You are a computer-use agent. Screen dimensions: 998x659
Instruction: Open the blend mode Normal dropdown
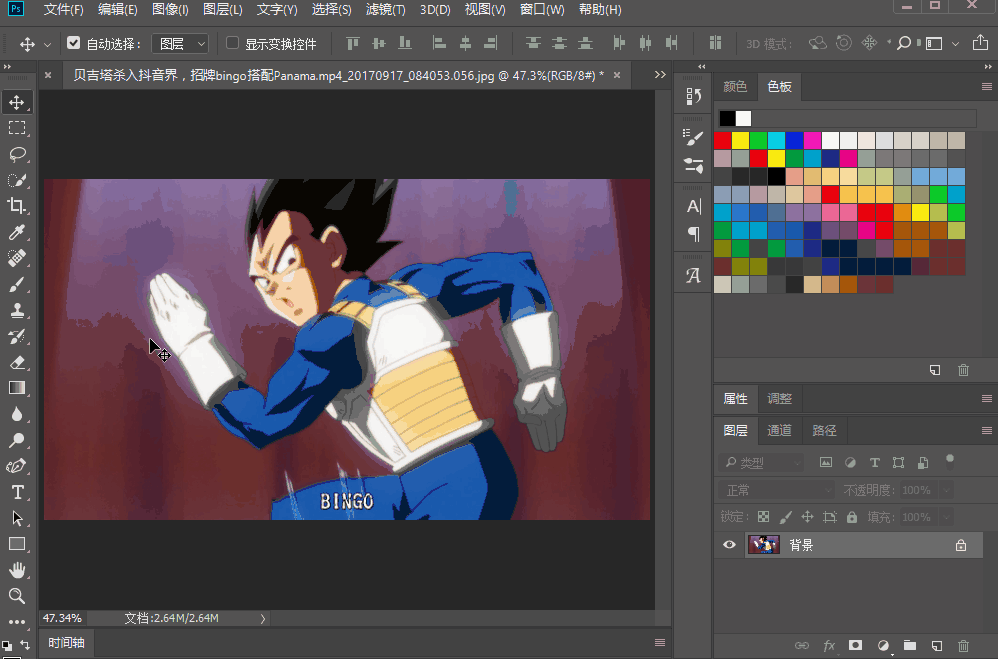pyautogui.click(x=777, y=490)
